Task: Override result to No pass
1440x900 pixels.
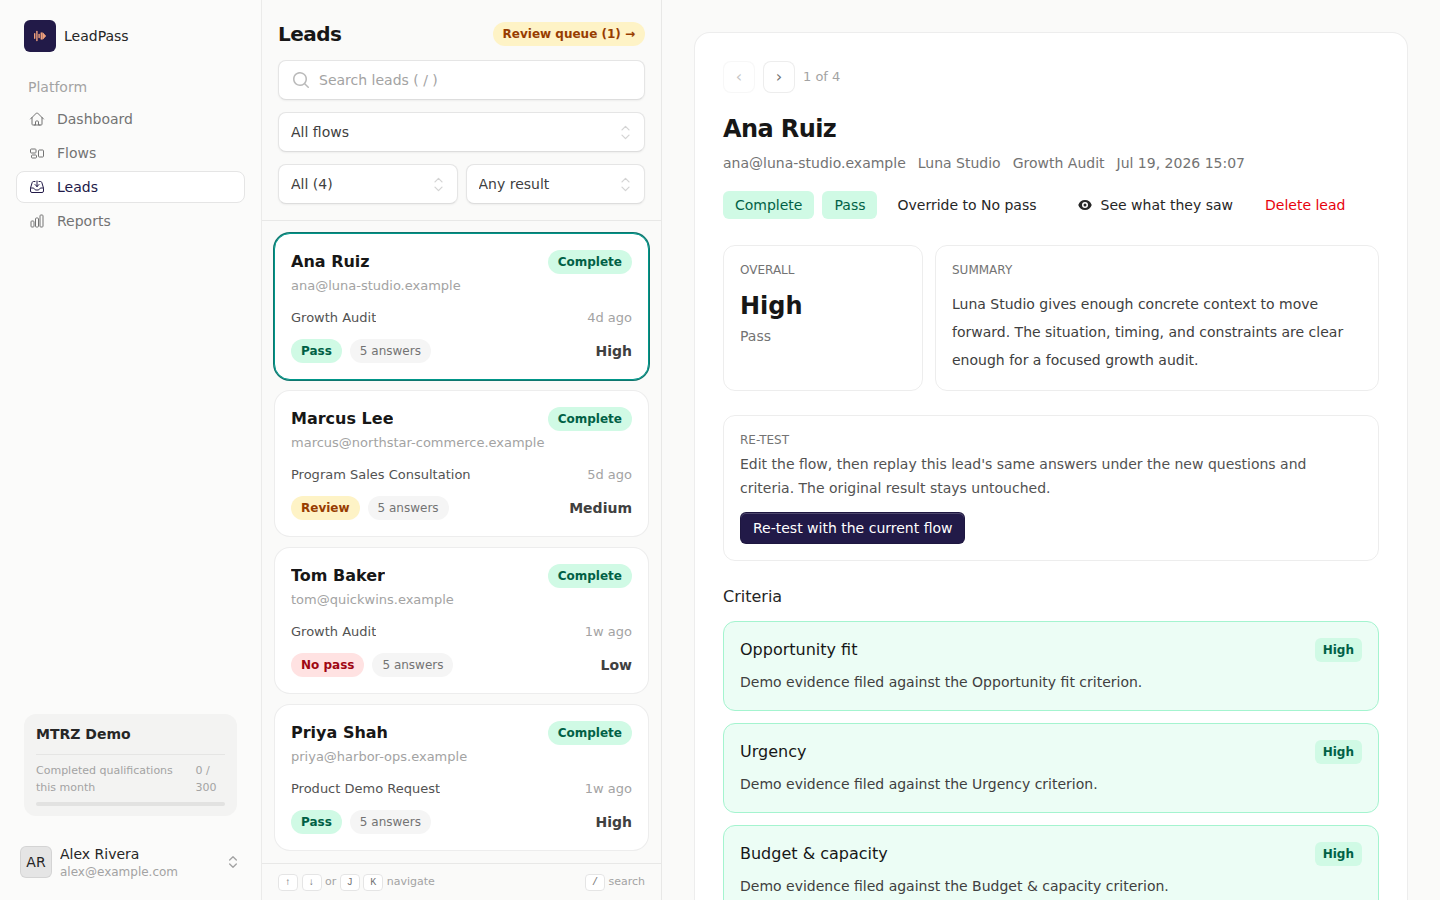Action: click(x=967, y=205)
